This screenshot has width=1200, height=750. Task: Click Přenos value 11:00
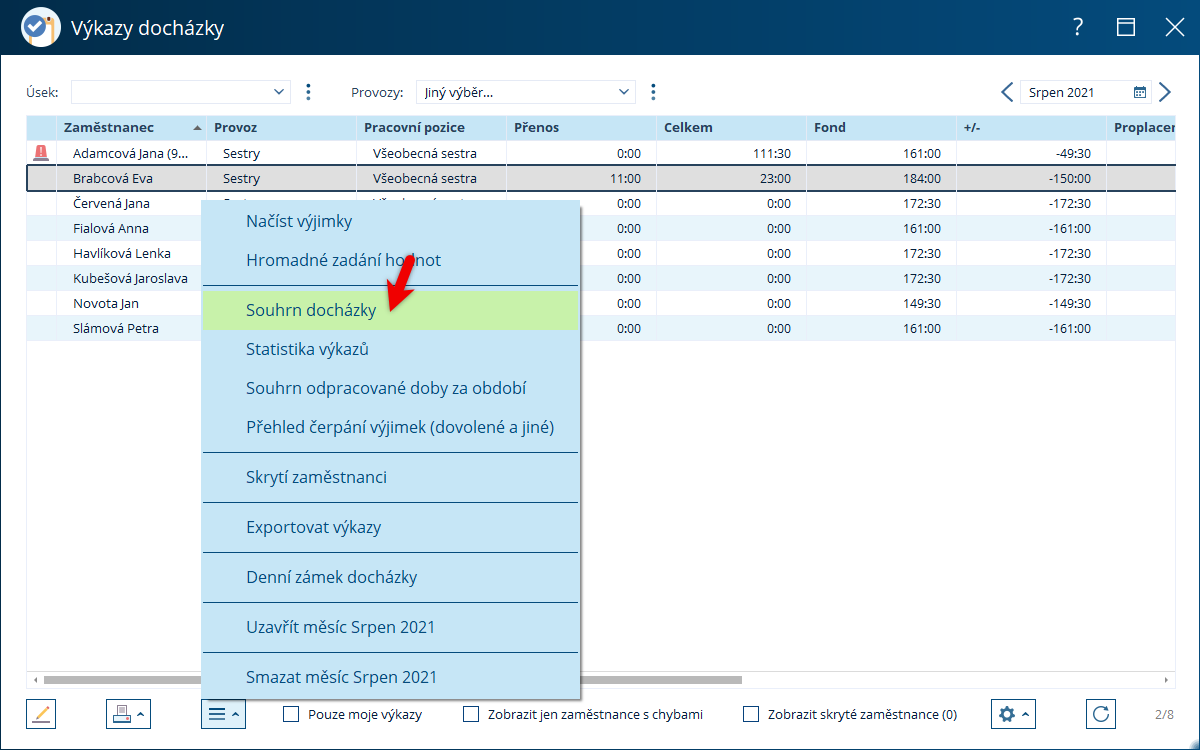(x=625, y=178)
